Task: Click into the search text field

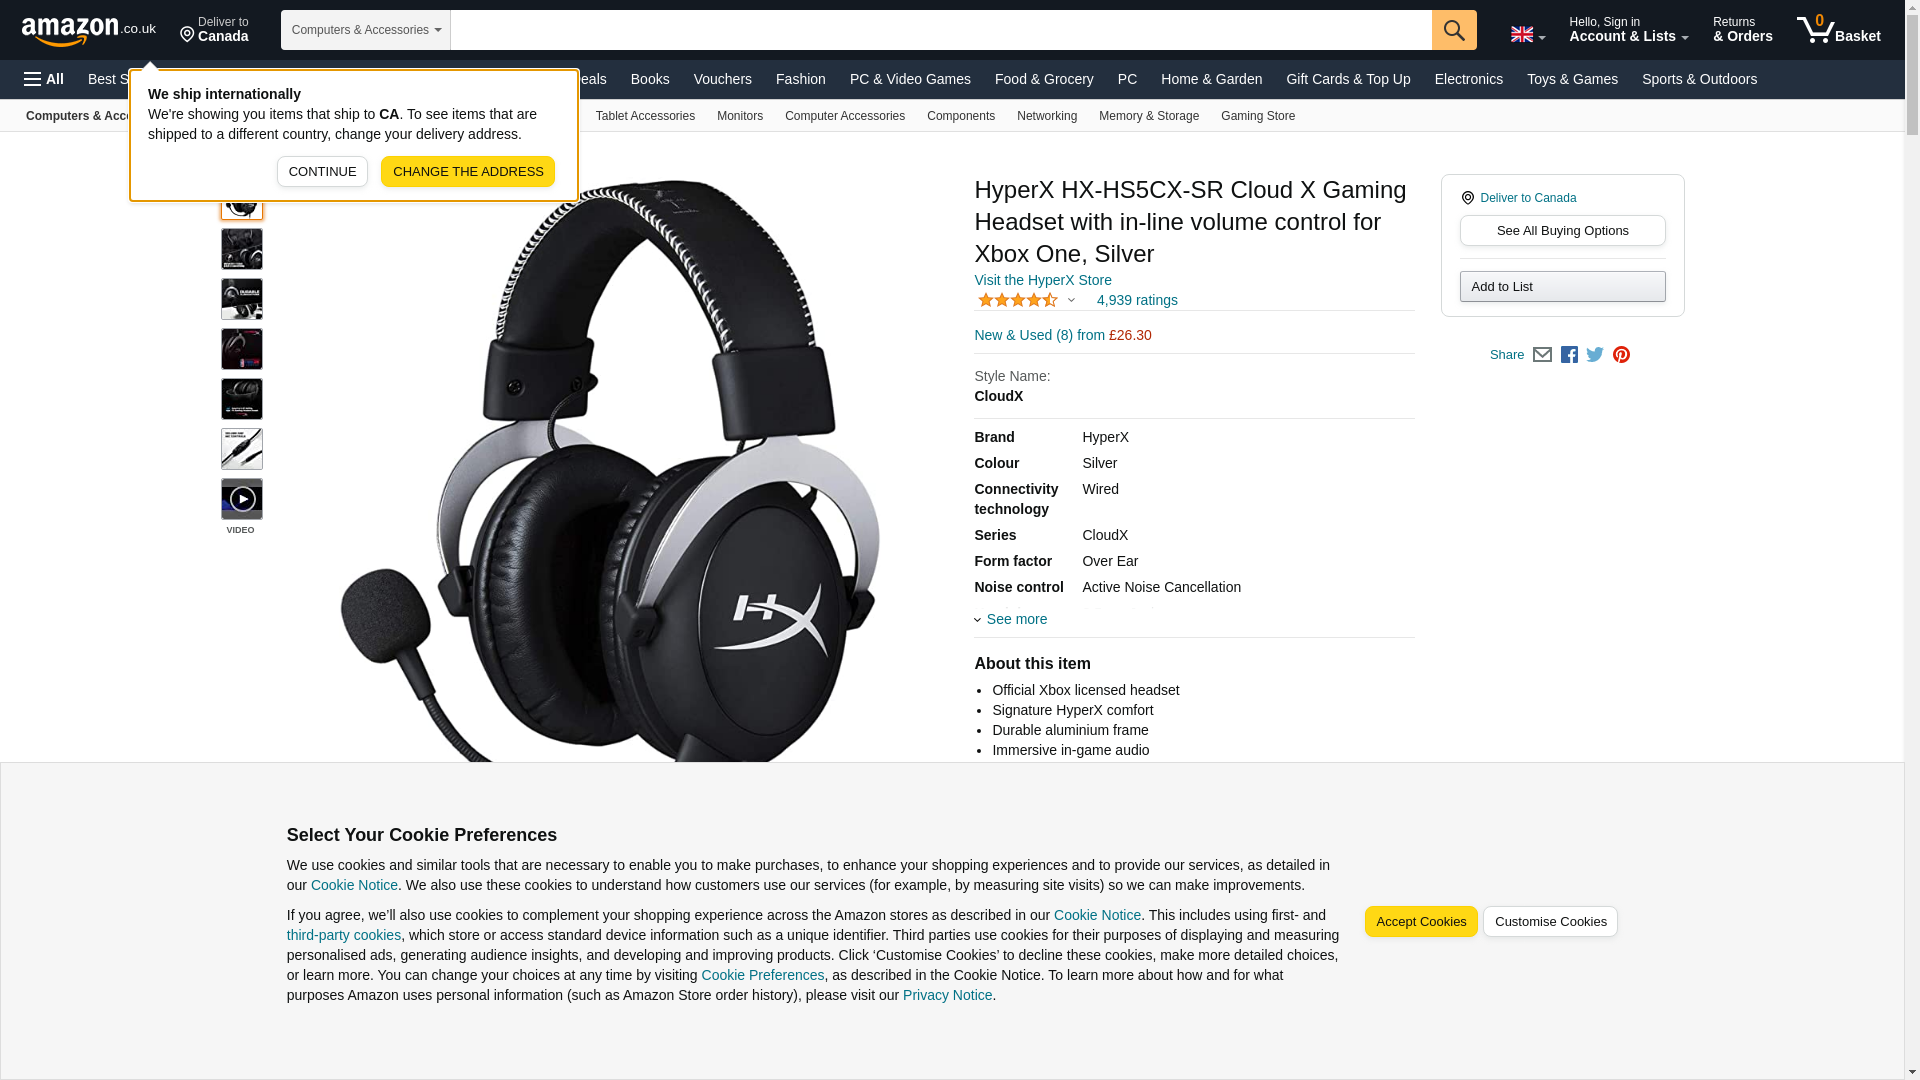Action: (x=941, y=30)
